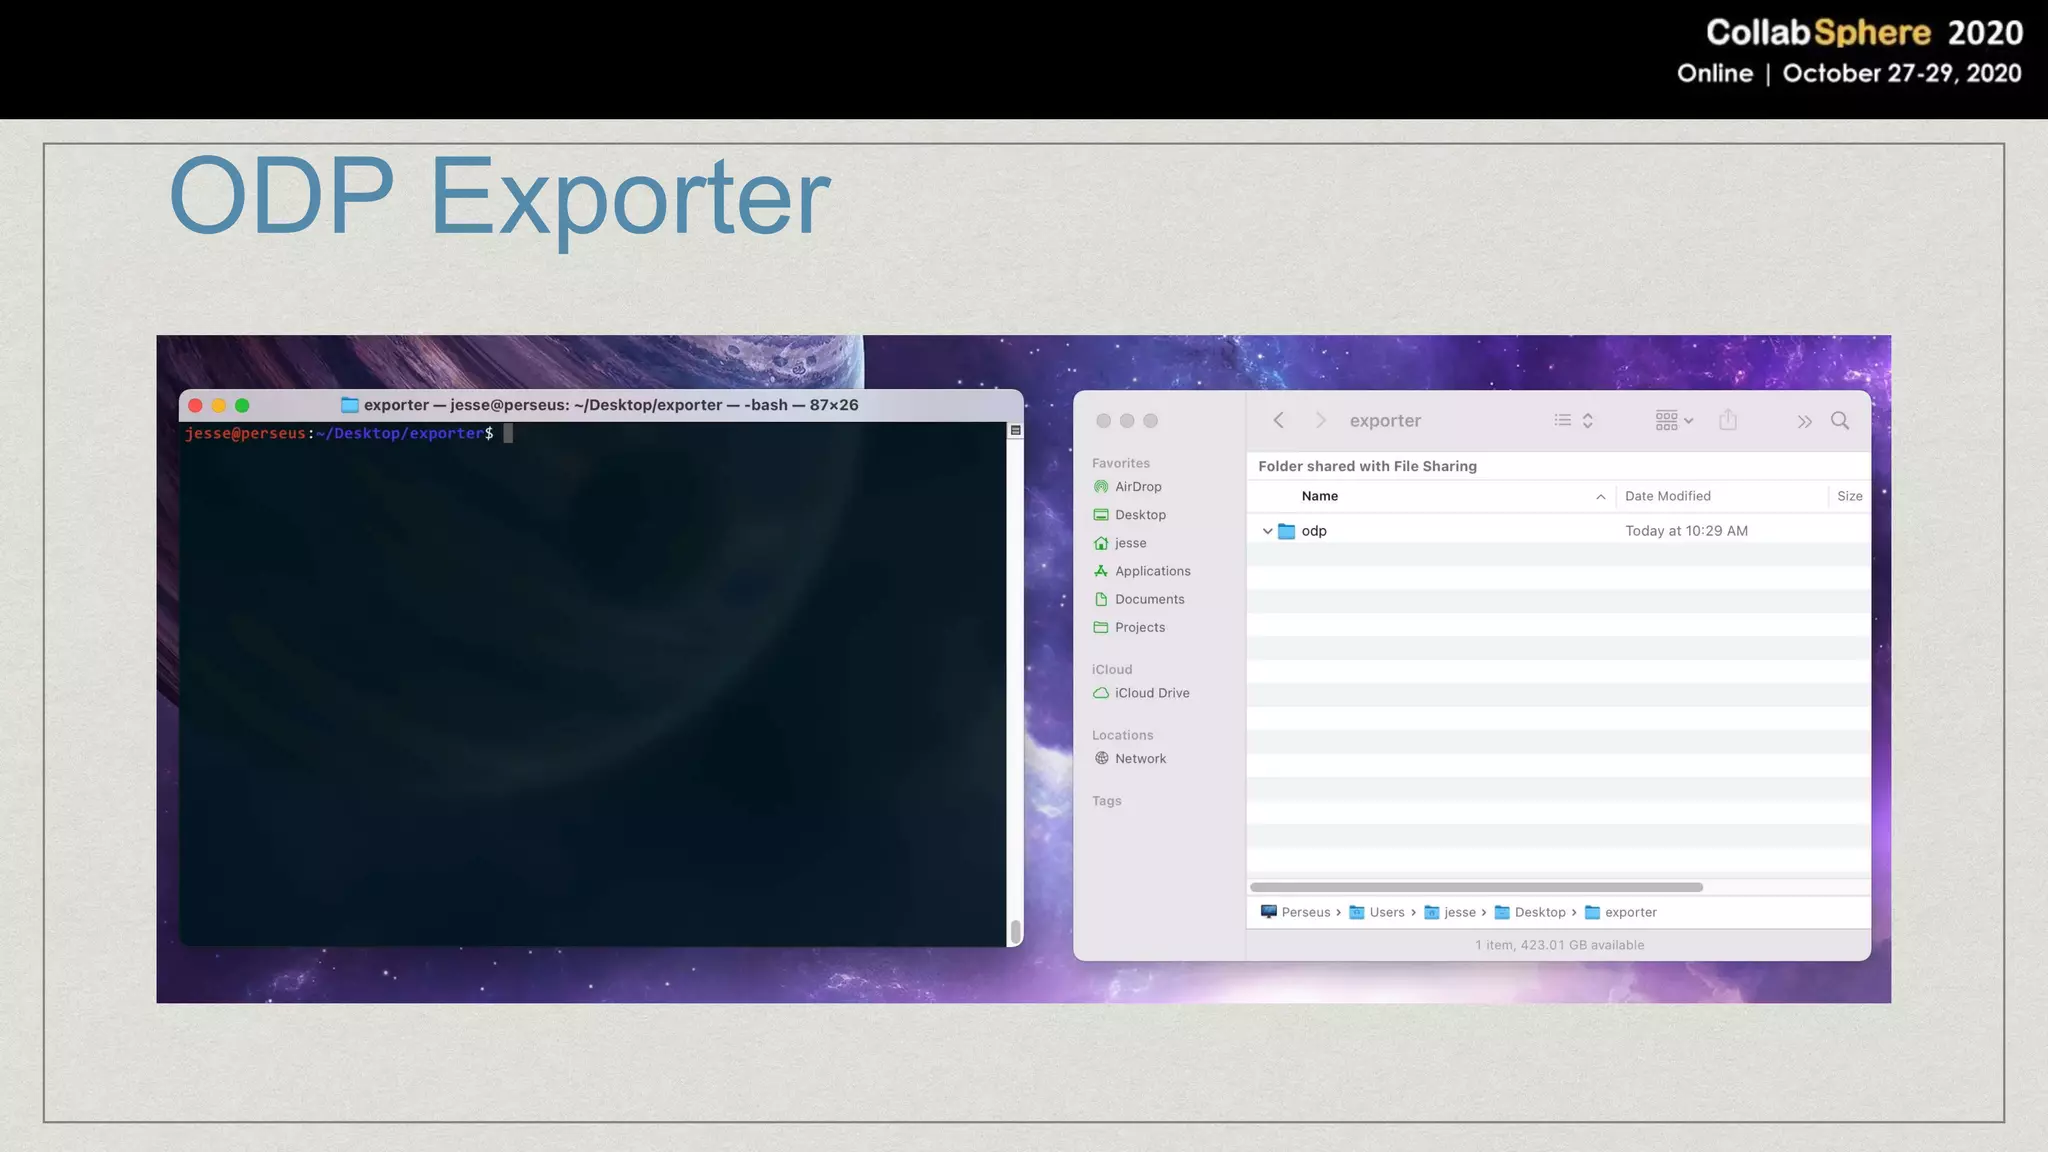Open jesse home folder in sidebar

[1130, 543]
